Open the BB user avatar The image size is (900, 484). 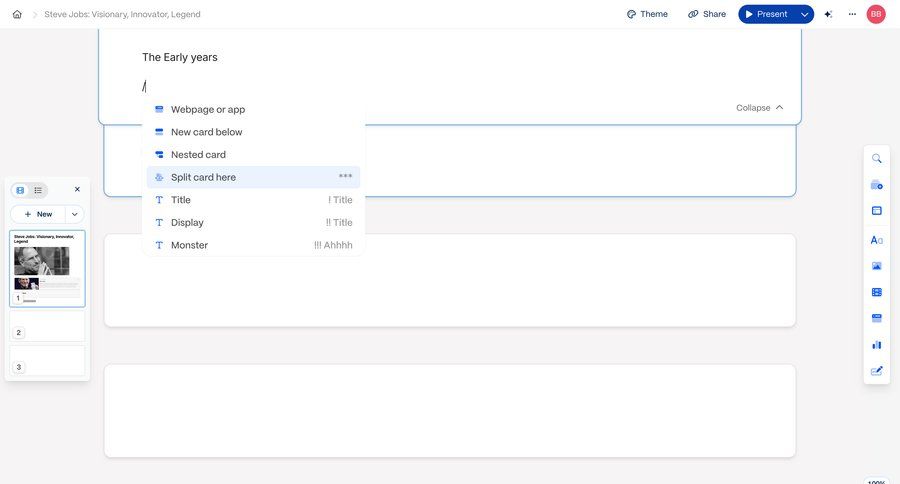point(876,14)
